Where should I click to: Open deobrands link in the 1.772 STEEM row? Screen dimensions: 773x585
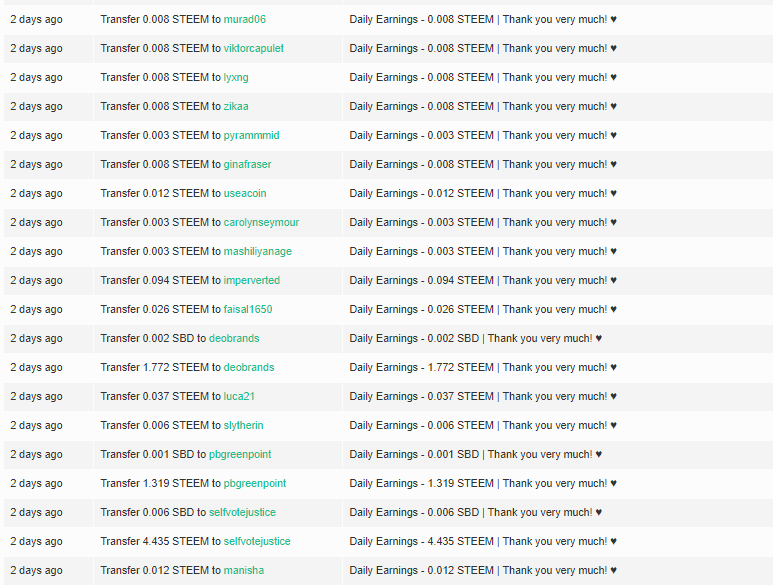point(248,368)
